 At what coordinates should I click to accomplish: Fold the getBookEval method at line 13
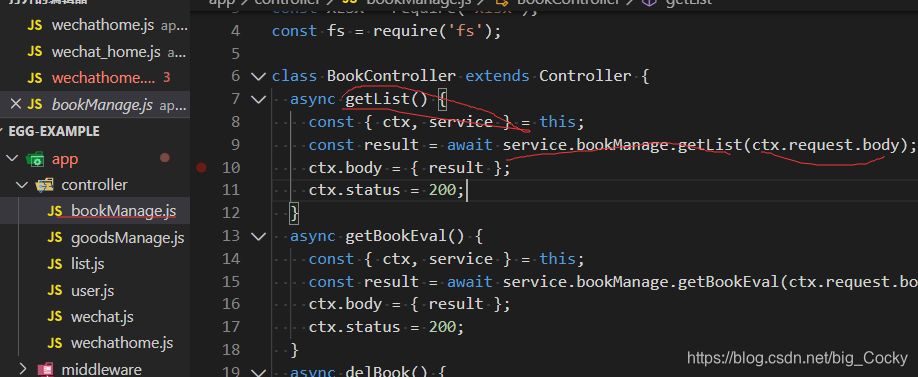click(x=258, y=236)
